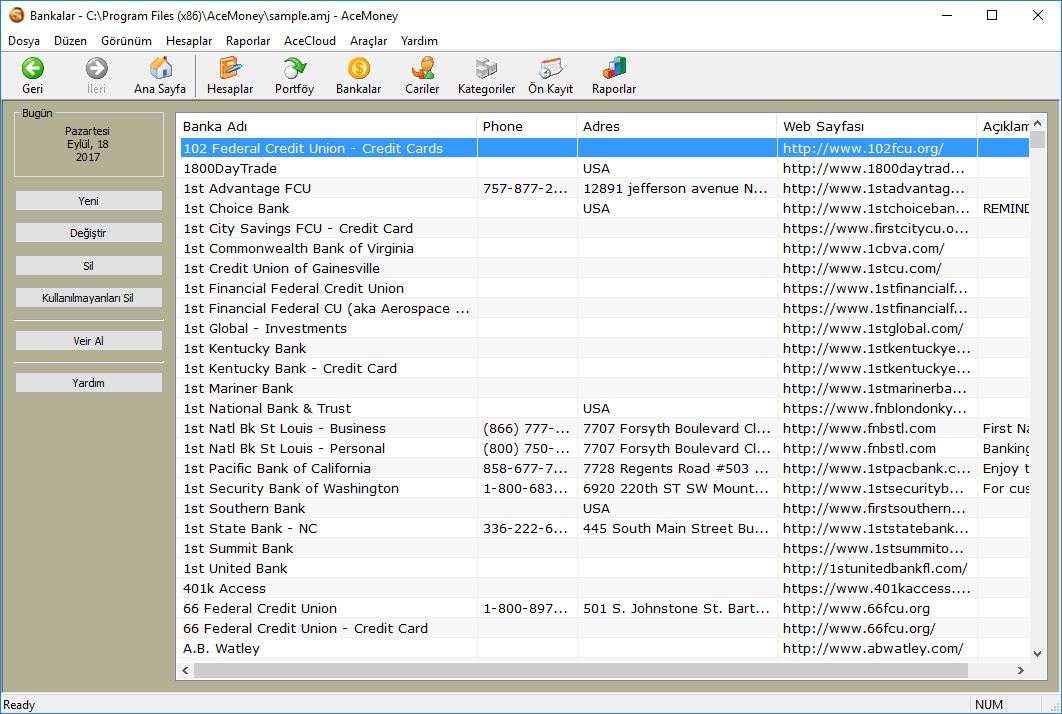Select the 1st Summit Bank row

point(604,548)
